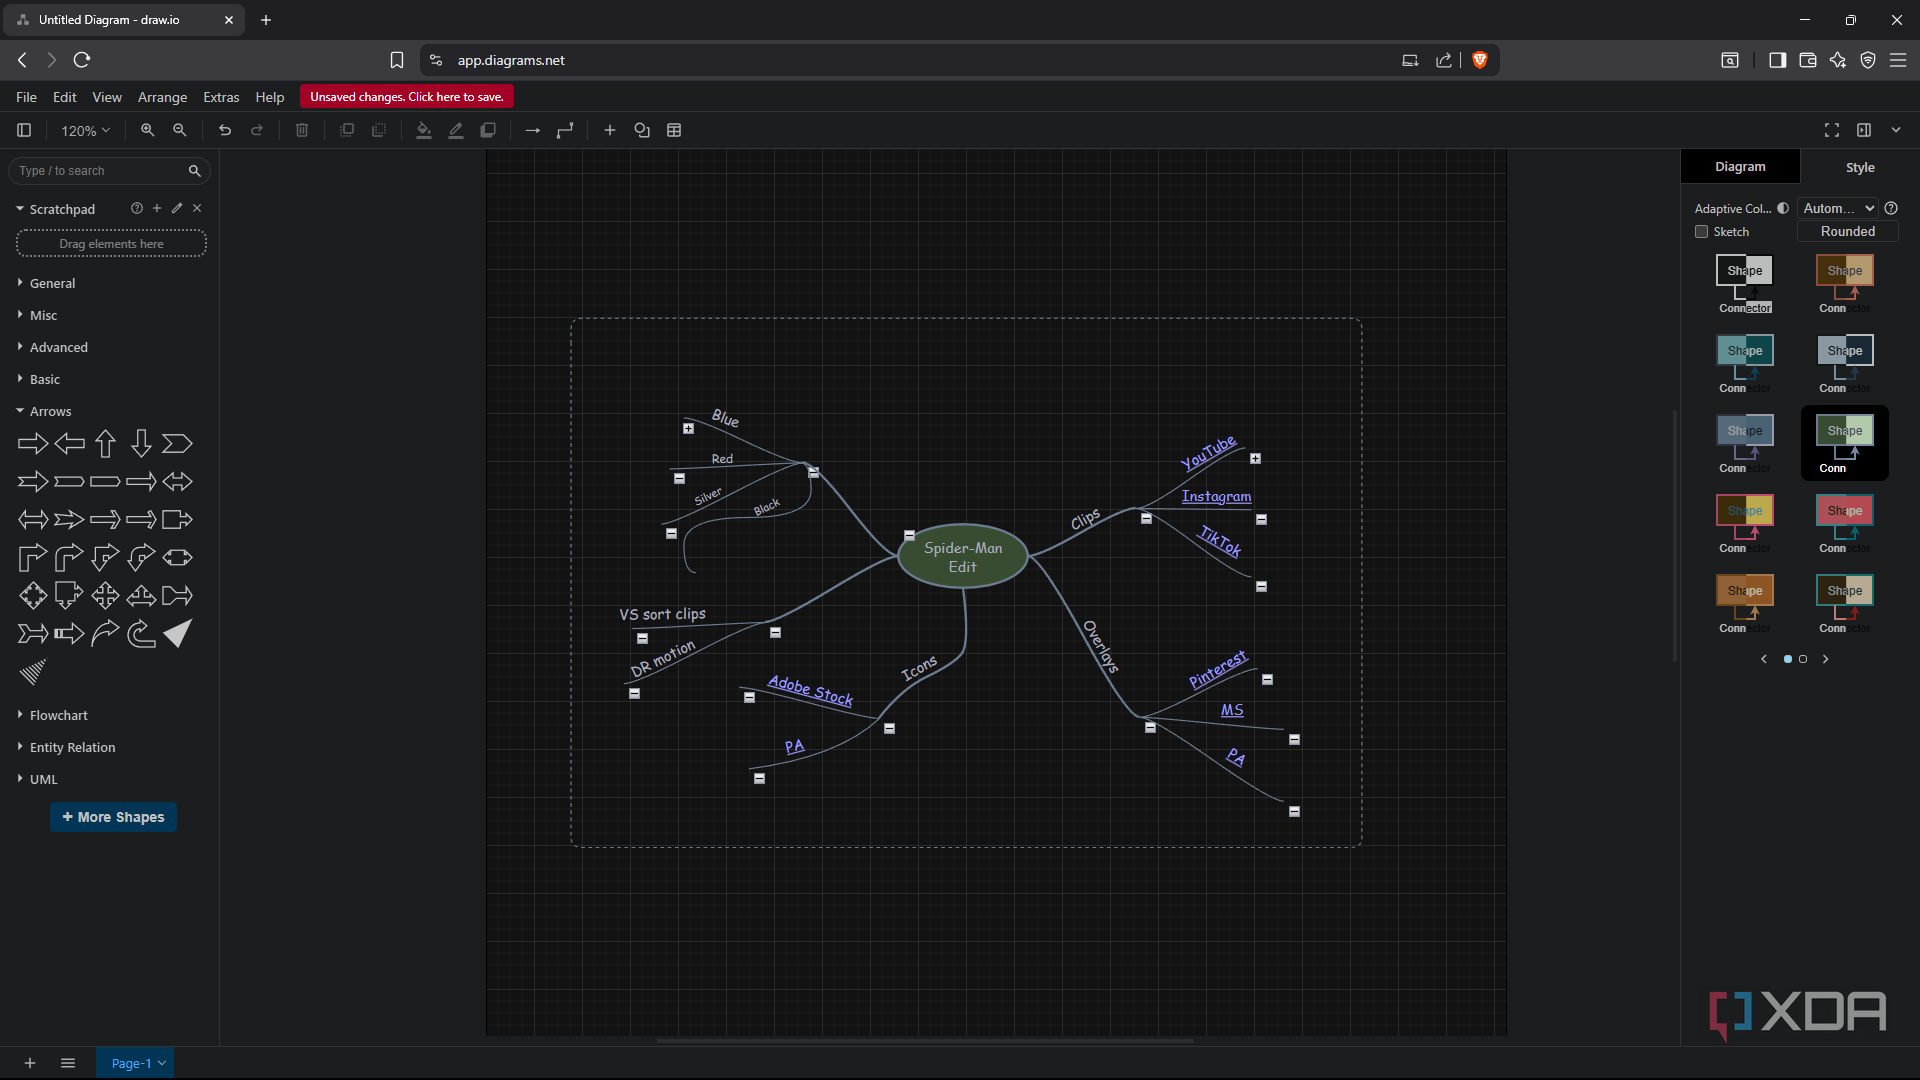Select the waypoints connector tool
Screen dimensions: 1920x1080
pyautogui.click(x=565, y=130)
